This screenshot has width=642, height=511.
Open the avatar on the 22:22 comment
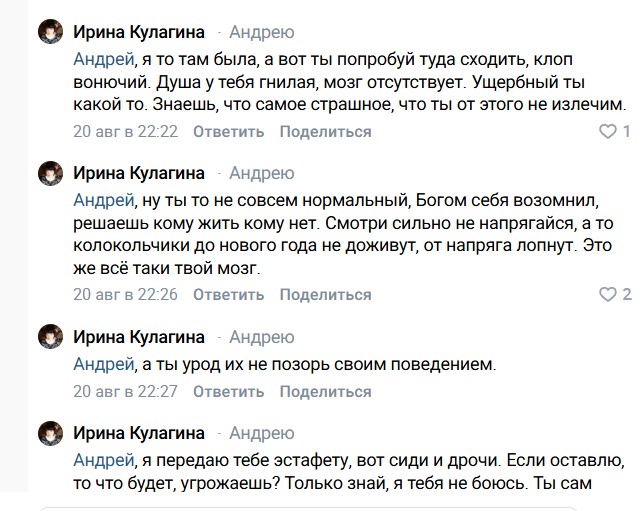(x=50, y=31)
